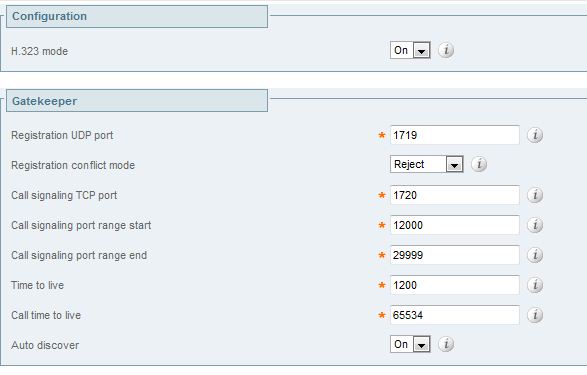Click info icon for Registration conflict mode
Screen dimensions: 587x375
click(479, 164)
